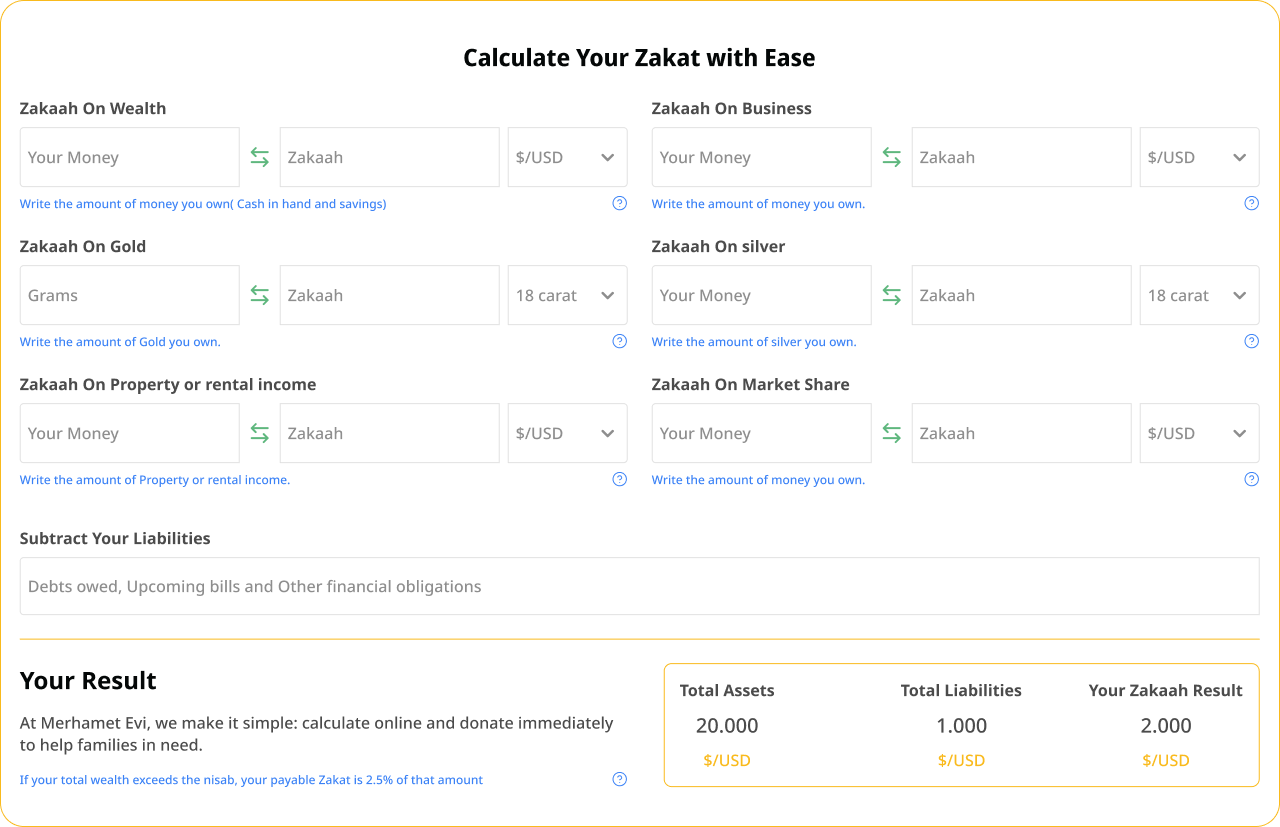Viewport: 1280px width, 827px height.
Task: Click the swap arrows in Zakaah On Market Share
Action: point(892,433)
